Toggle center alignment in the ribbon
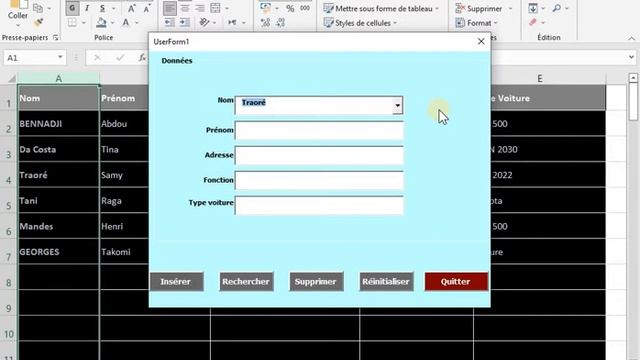Viewport: 640px width, 360px height. coord(185,8)
